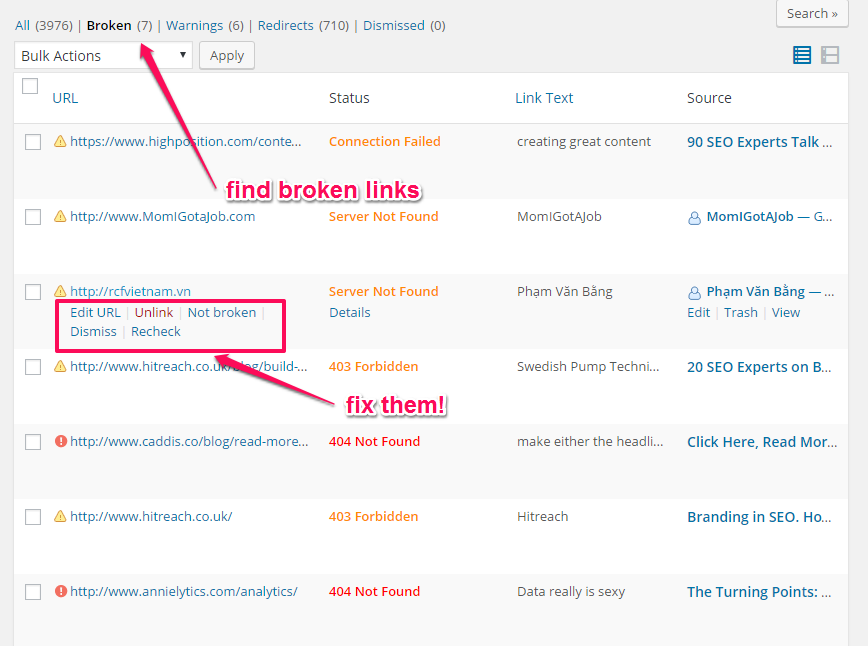Open the caddis.co/blog/read-more URL
This screenshot has width=868, height=646.
point(189,441)
